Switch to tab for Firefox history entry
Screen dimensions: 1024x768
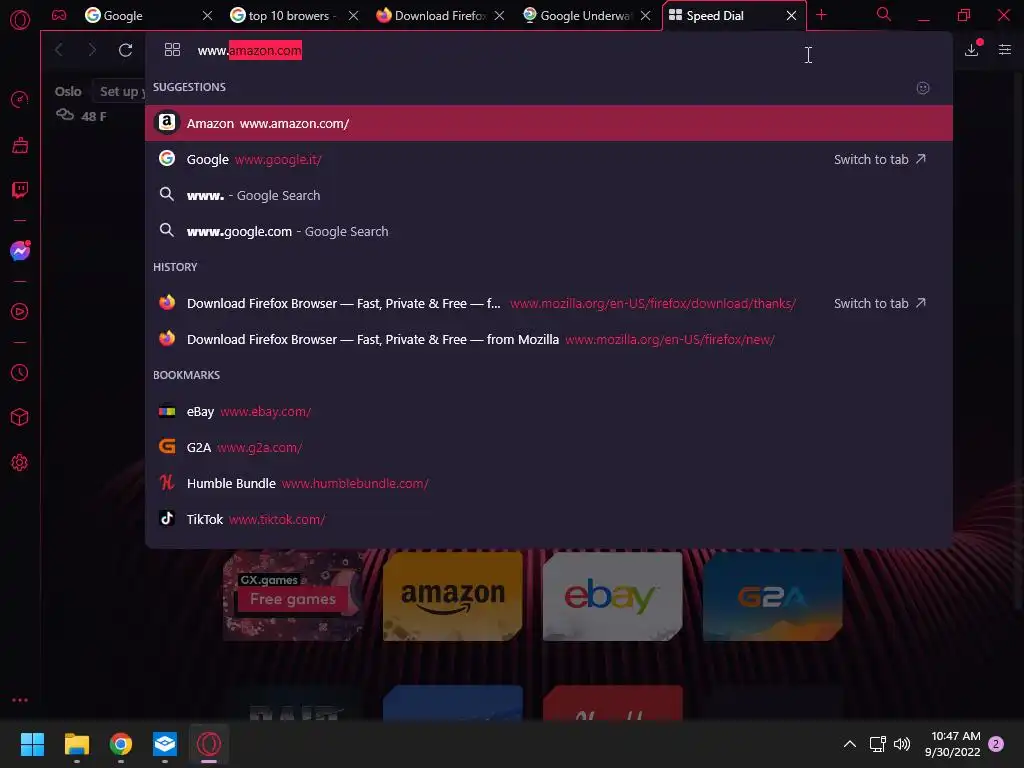880,303
